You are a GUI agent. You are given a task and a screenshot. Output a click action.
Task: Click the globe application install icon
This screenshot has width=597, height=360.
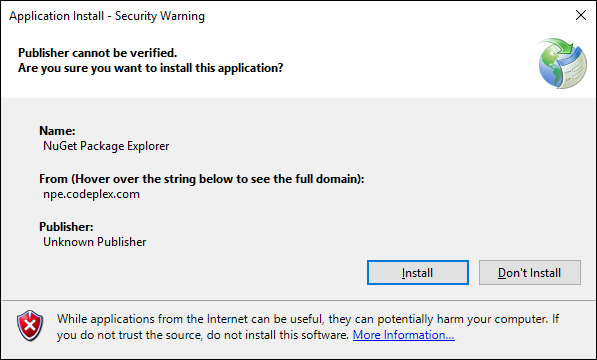pyautogui.click(x=562, y=63)
